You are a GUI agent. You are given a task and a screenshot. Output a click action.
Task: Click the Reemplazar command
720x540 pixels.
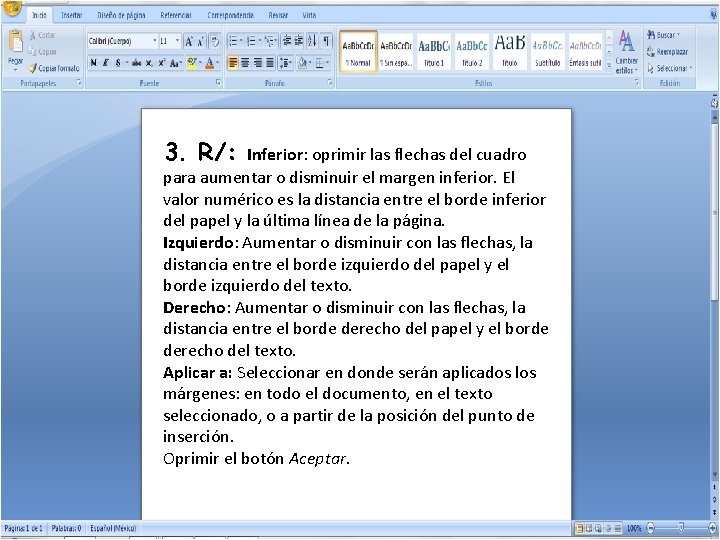pyautogui.click(x=667, y=51)
